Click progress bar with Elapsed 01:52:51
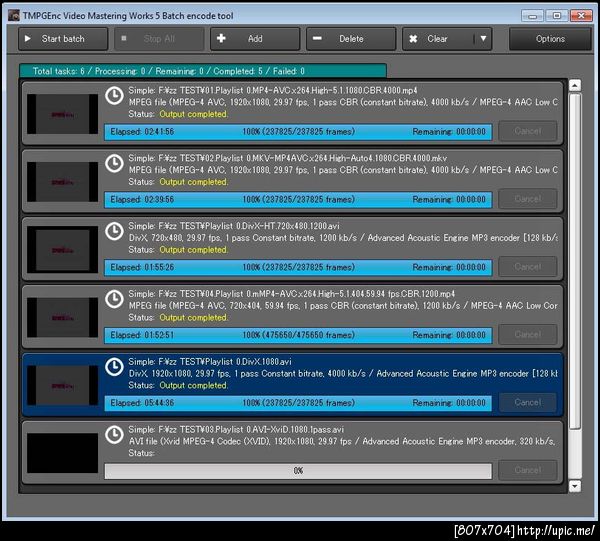The width and height of the screenshot is (600, 541). pyautogui.click(x=298, y=335)
